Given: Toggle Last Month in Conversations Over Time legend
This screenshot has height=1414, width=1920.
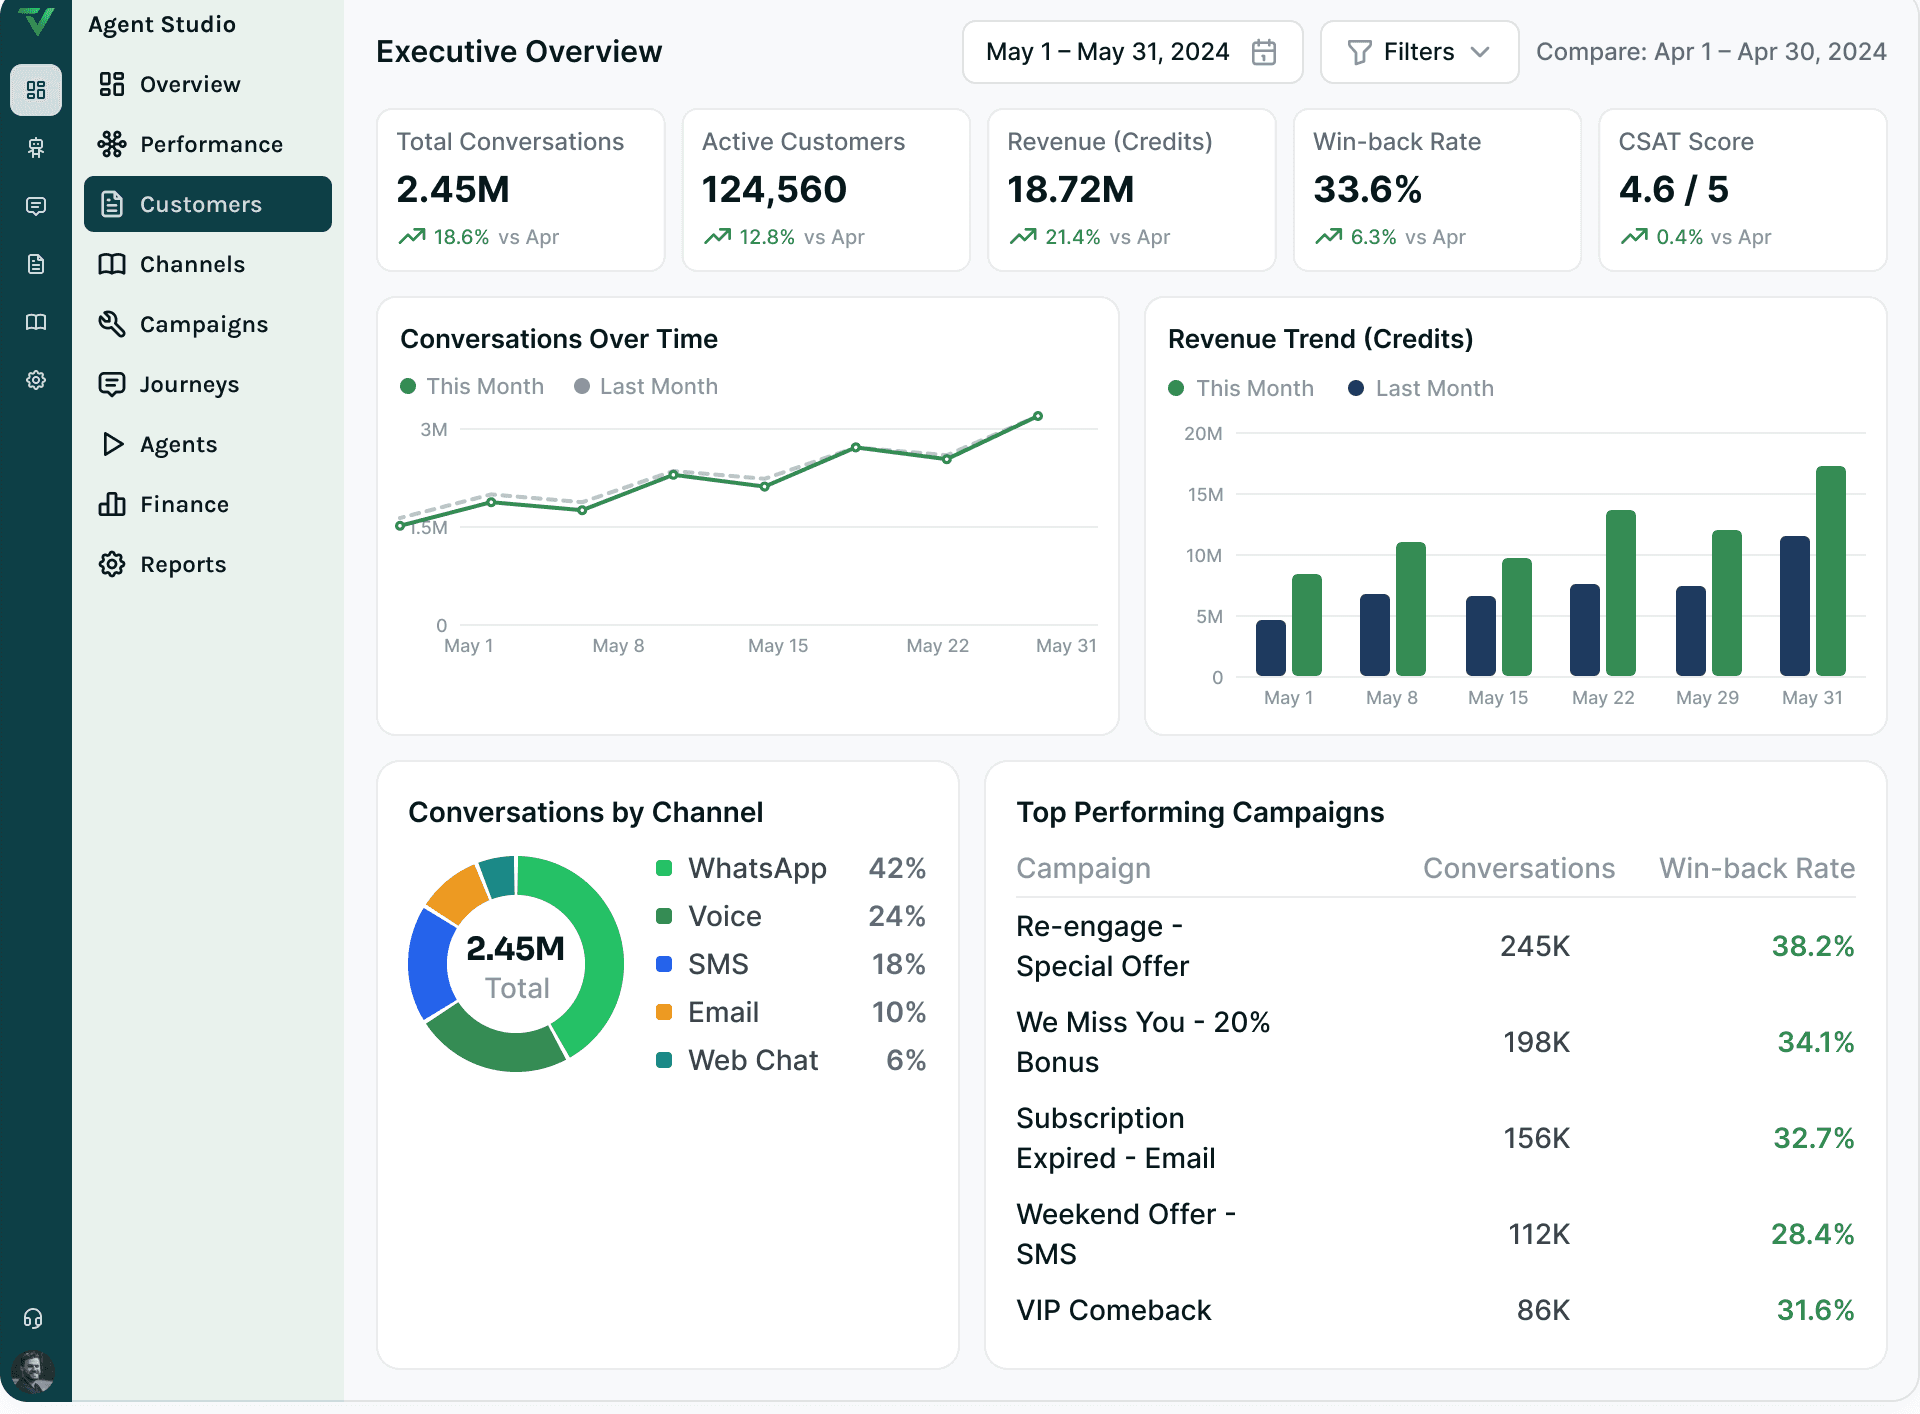Looking at the screenshot, I should point(646,386).
